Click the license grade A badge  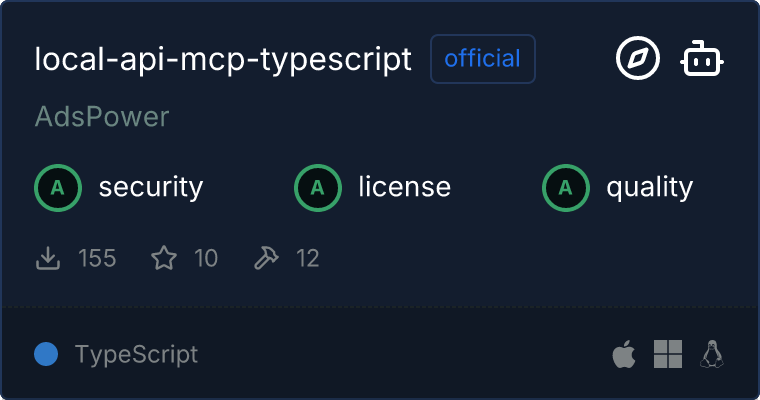[318, 187]
